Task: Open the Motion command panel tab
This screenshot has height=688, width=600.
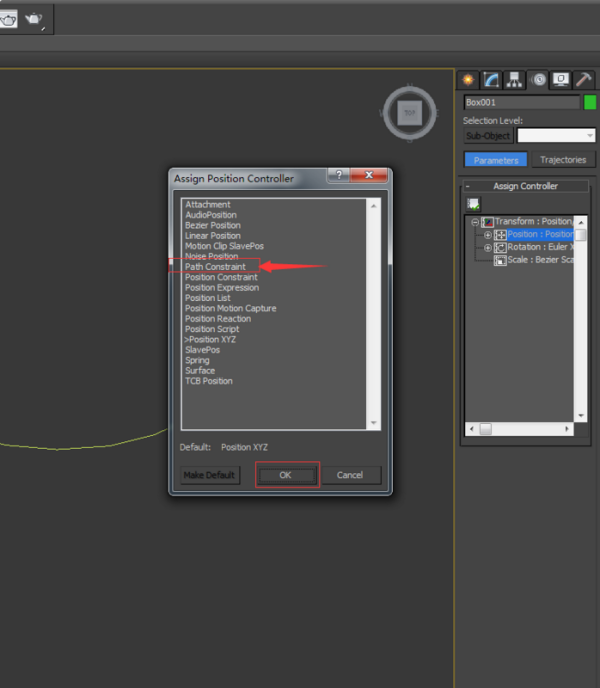Action: coord(538,80)
